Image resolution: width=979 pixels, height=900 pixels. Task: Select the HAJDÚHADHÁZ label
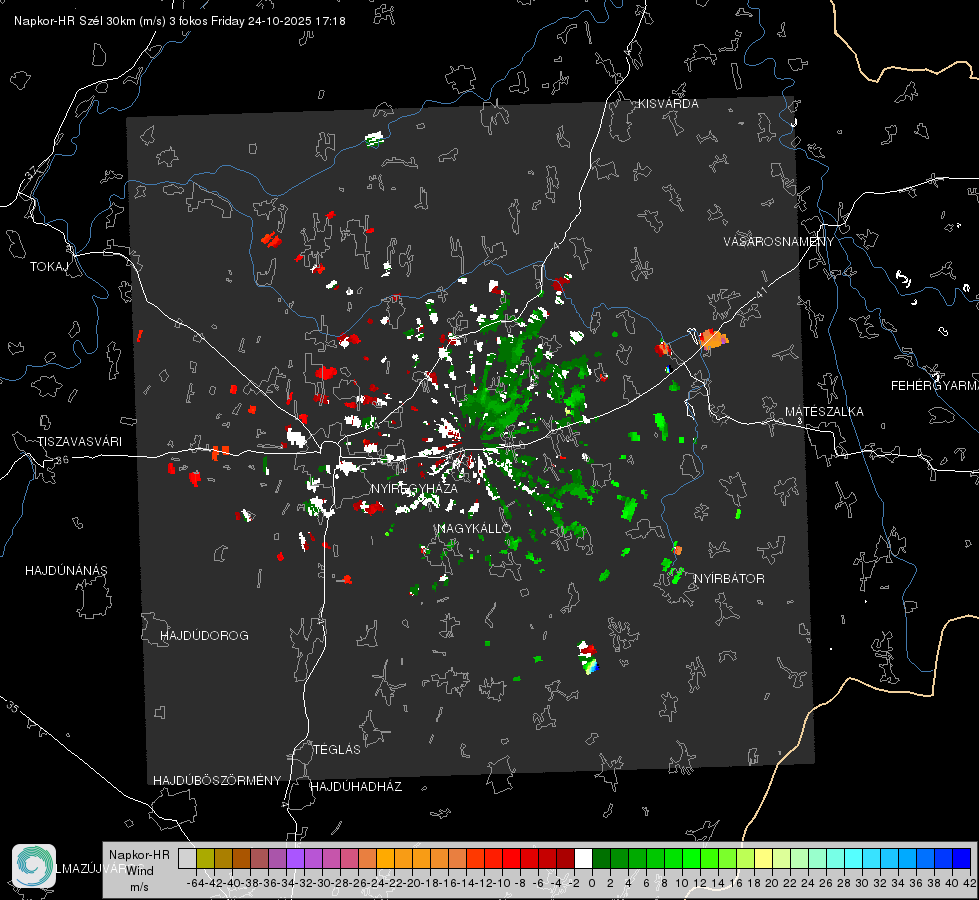356,786
